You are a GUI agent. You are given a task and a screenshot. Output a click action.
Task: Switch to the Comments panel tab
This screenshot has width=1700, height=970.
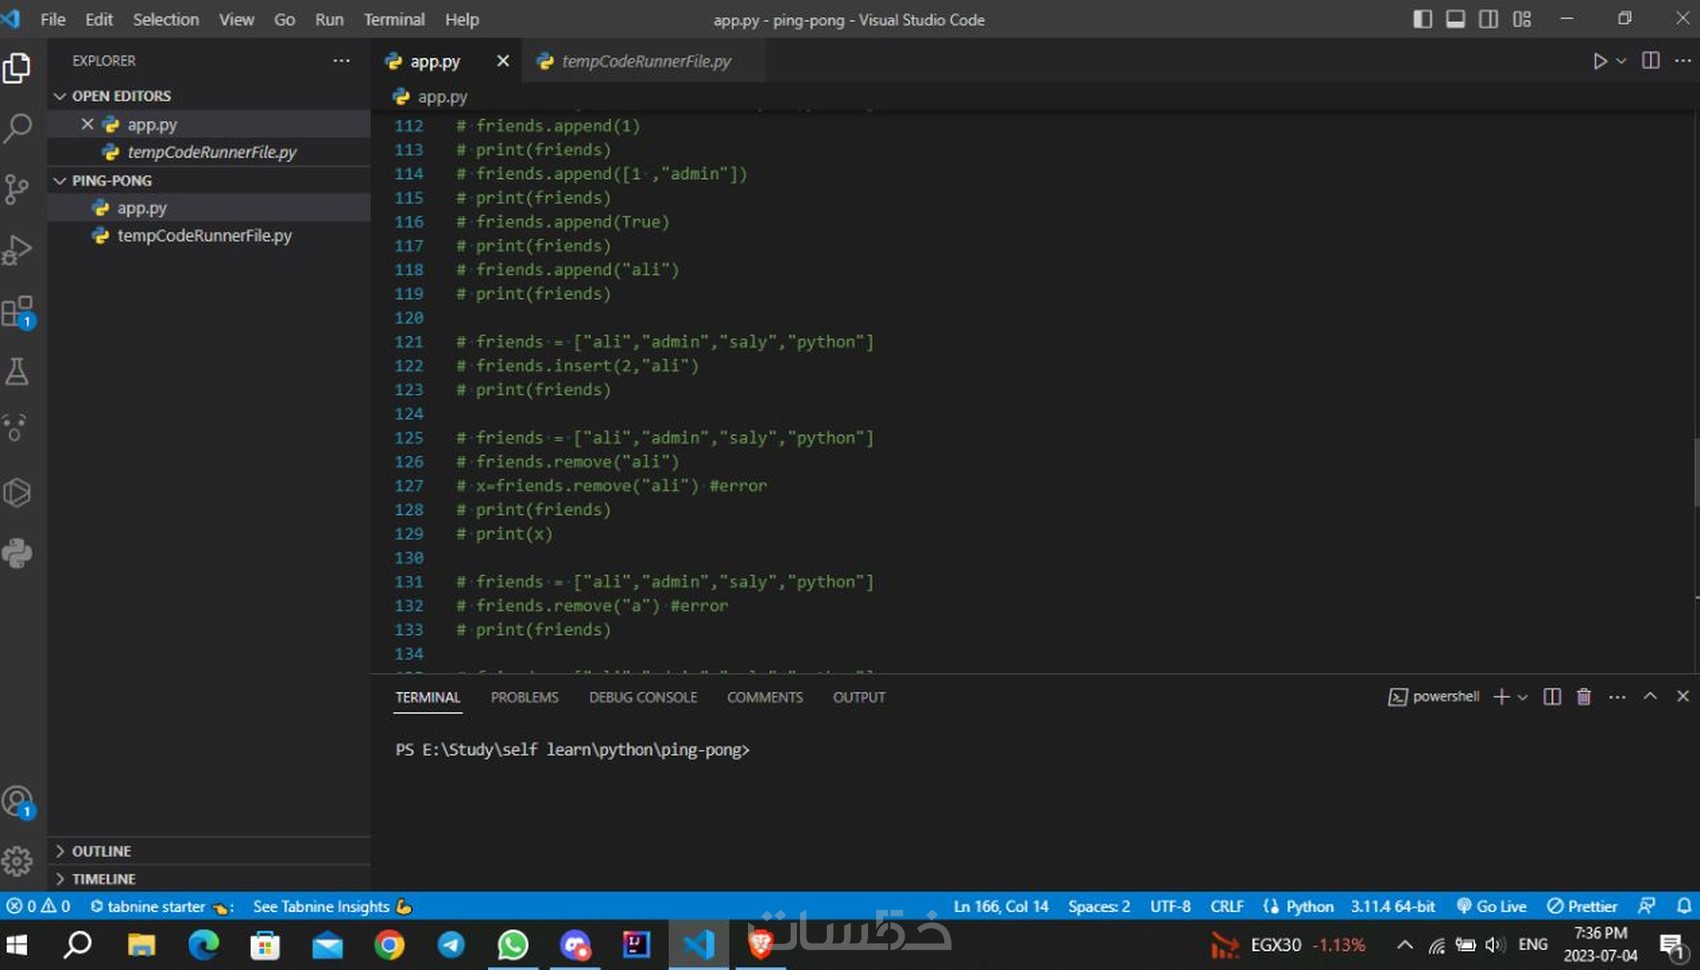click(x=765, y=697)
